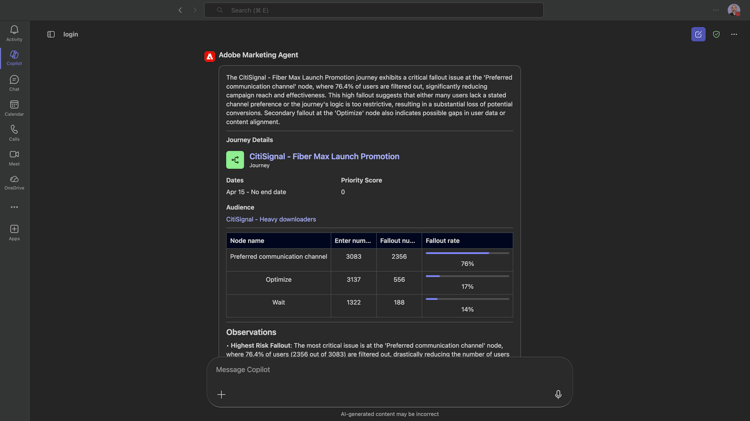750x421 pixels.
Task: Go forward with the right arrow
Action: 195,10
